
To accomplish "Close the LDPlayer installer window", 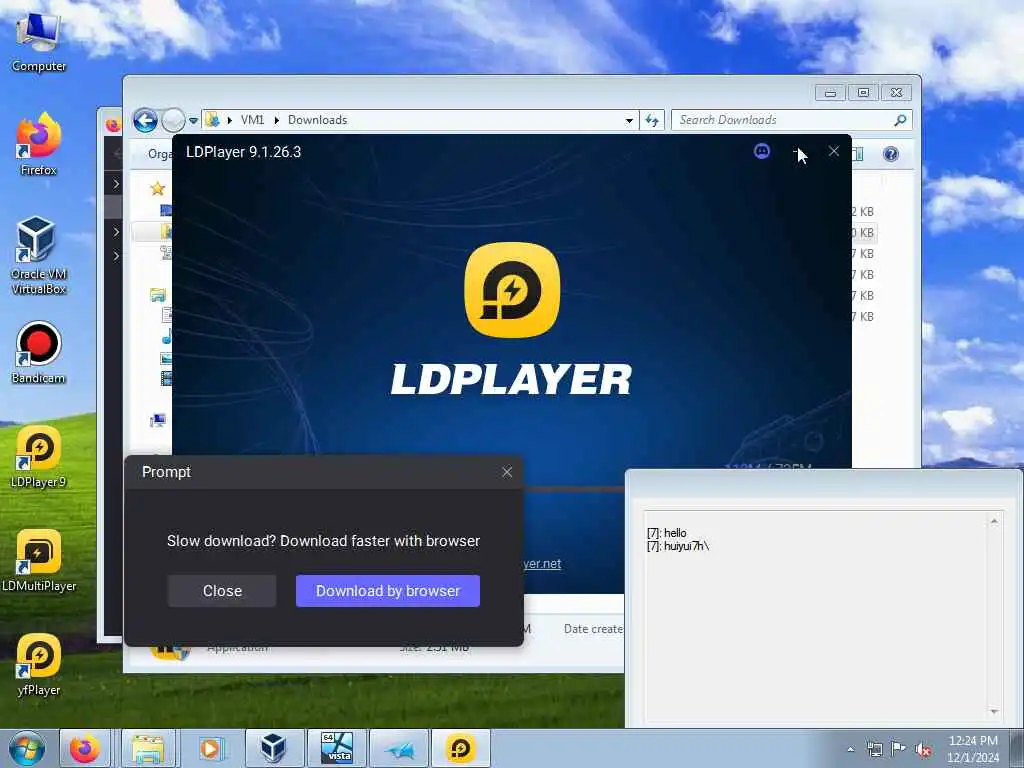I will (834, 152).
